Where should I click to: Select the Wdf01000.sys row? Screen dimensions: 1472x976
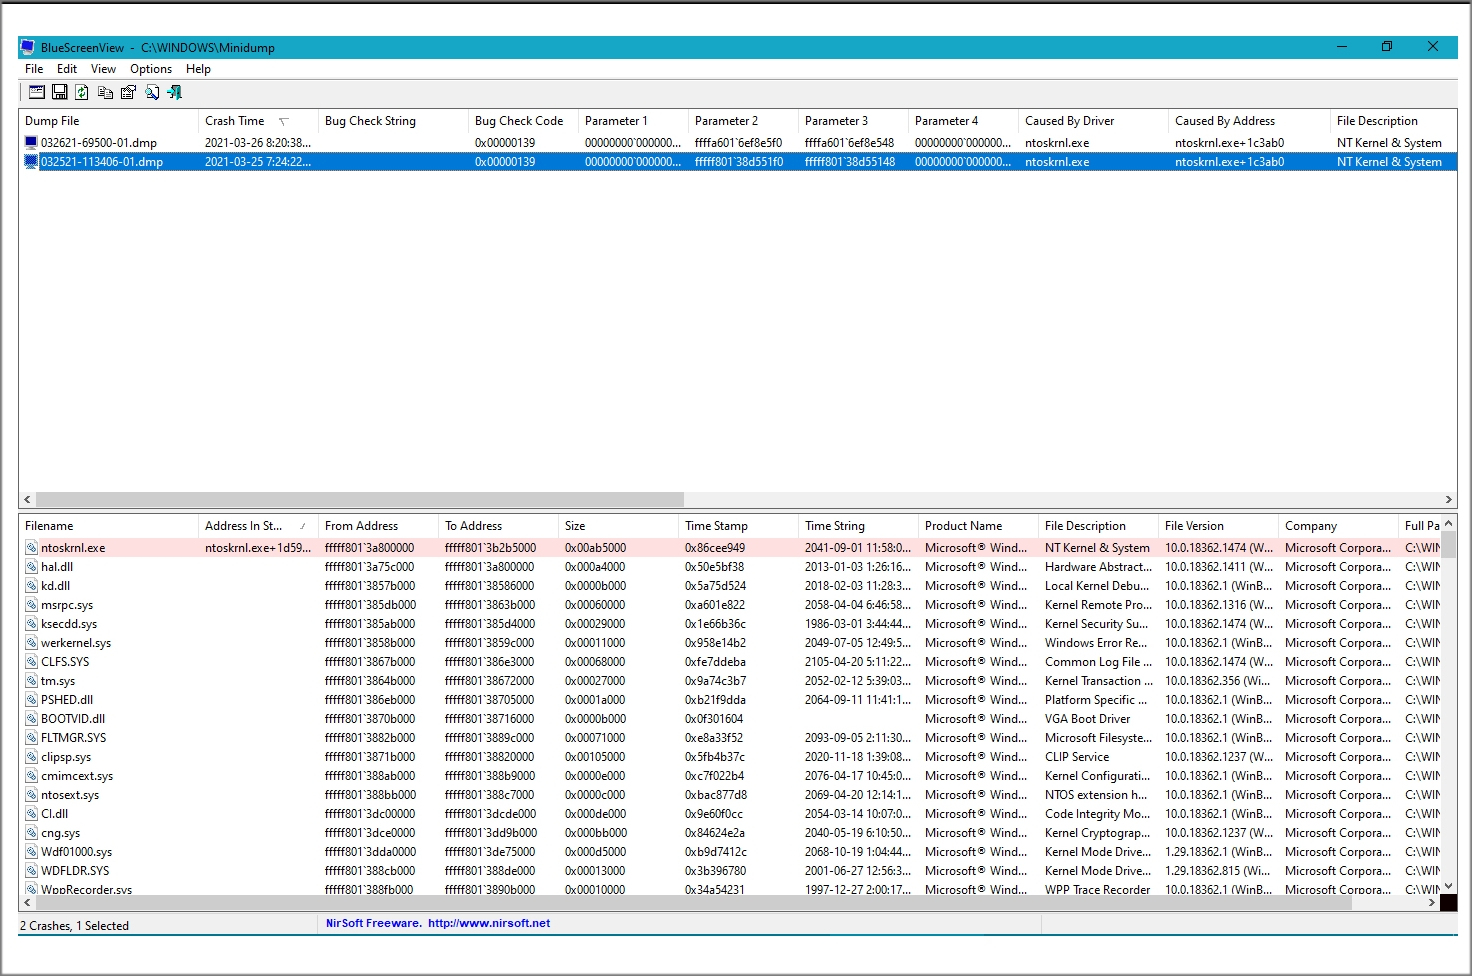(730, 852)
